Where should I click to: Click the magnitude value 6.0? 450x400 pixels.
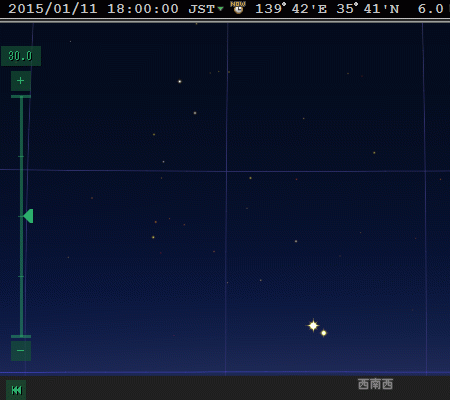click(430, 9)
